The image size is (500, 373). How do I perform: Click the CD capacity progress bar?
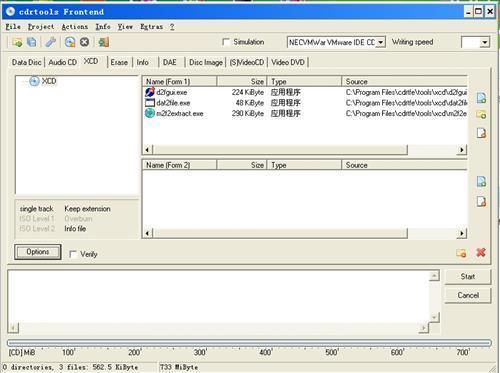[x=249, y=343]
